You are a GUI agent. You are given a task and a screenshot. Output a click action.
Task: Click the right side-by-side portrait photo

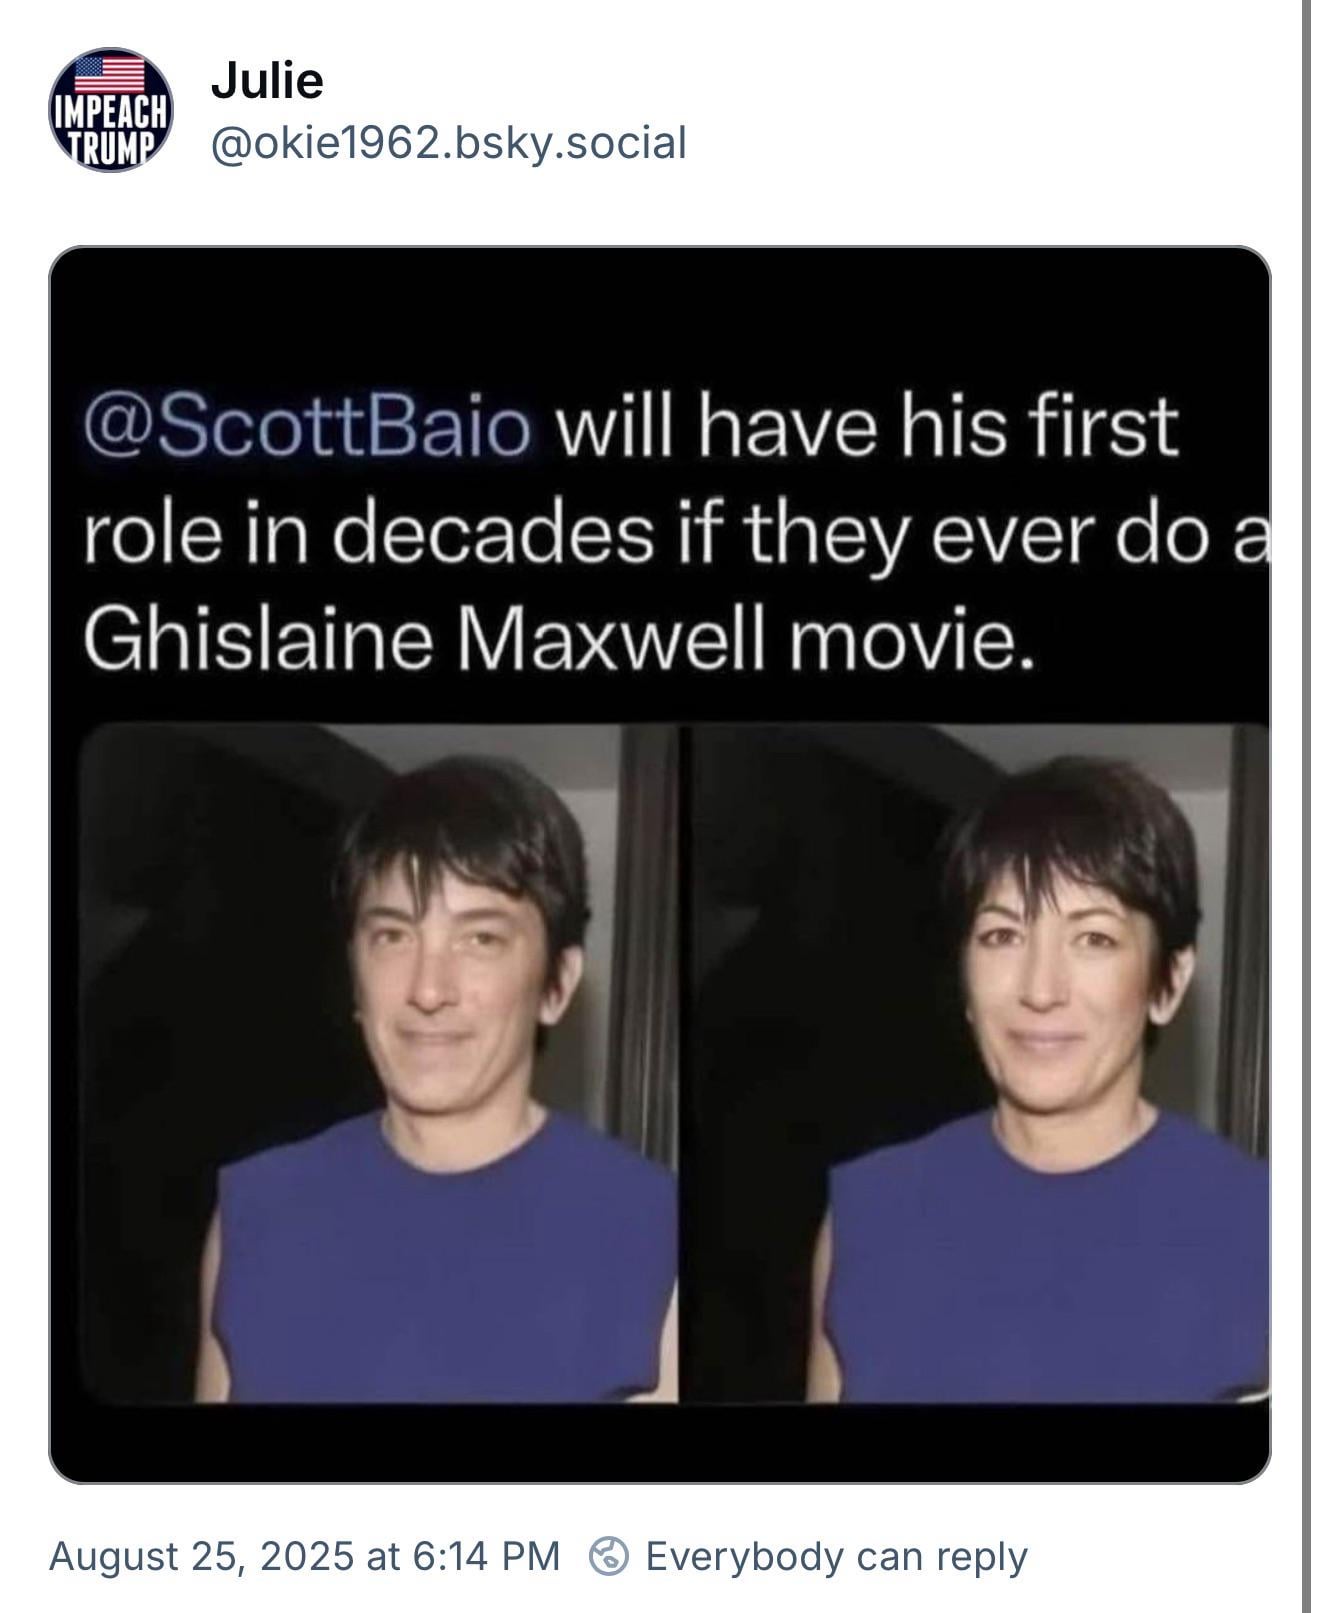(980, 1063)
